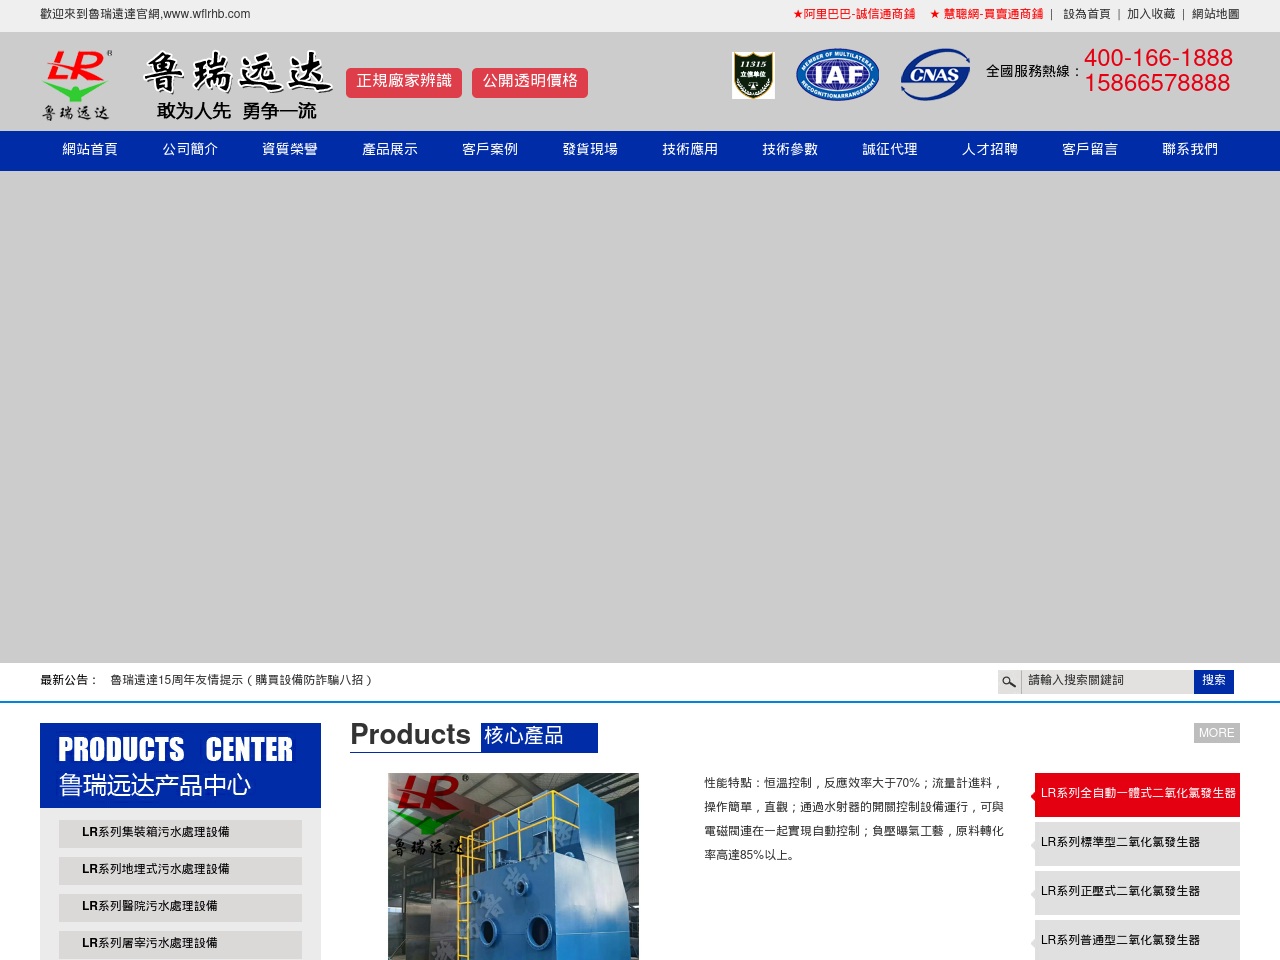Select the LR系列全自動一體式二氧化氯發生器 tab

[1137, 794]
